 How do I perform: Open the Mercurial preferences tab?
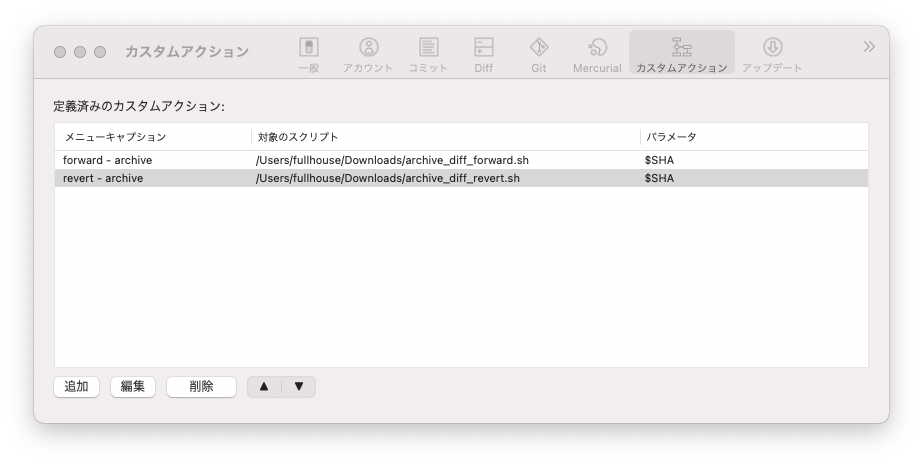597,55
